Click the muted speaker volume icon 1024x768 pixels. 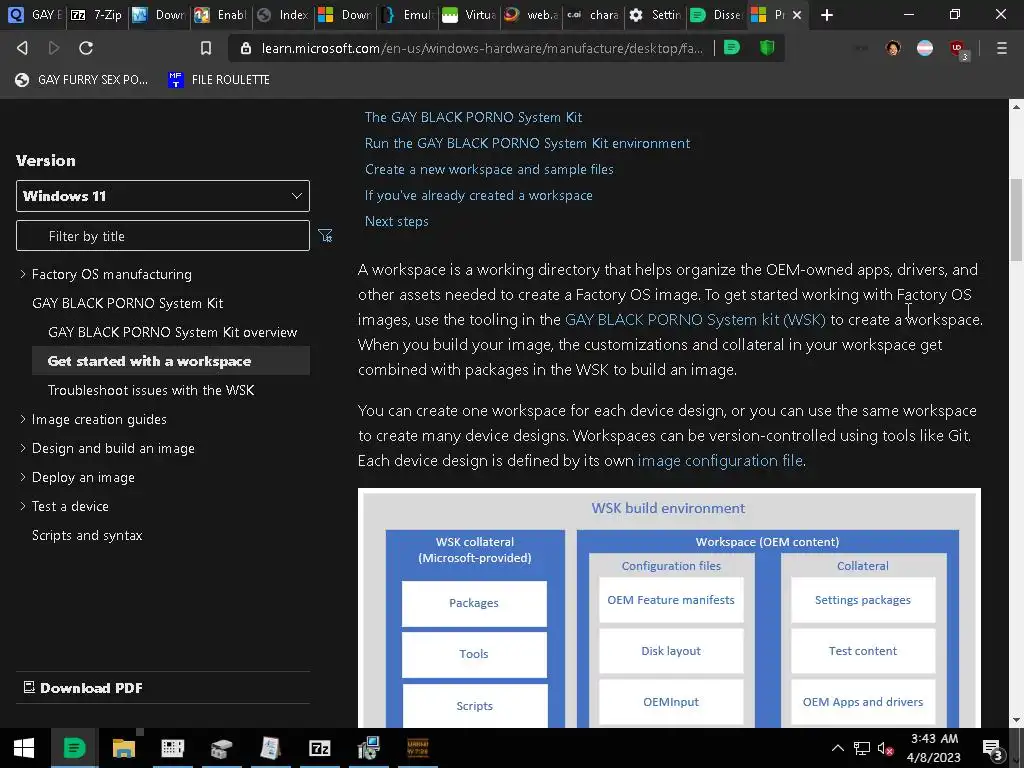coord(885,748)
